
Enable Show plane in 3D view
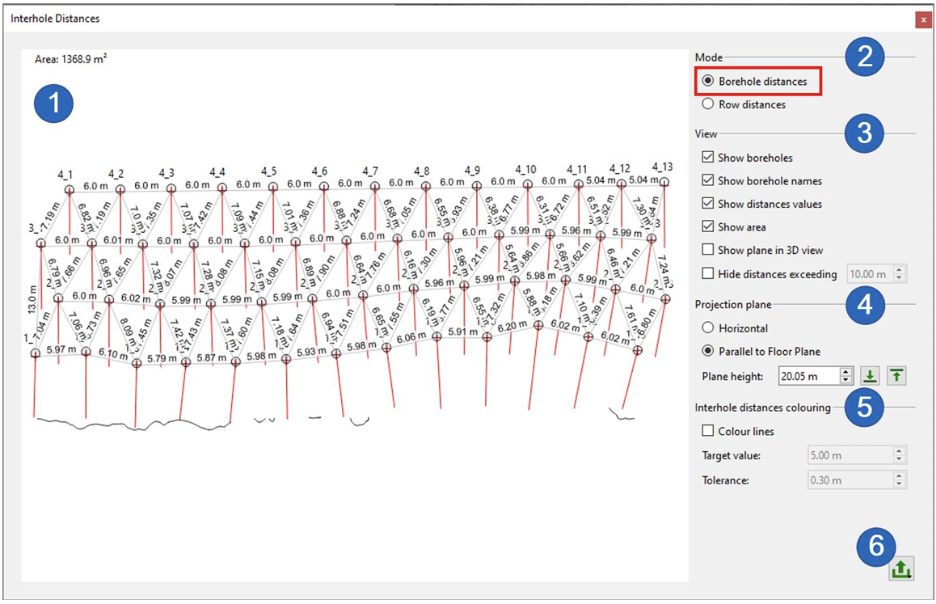click(708, 250)
